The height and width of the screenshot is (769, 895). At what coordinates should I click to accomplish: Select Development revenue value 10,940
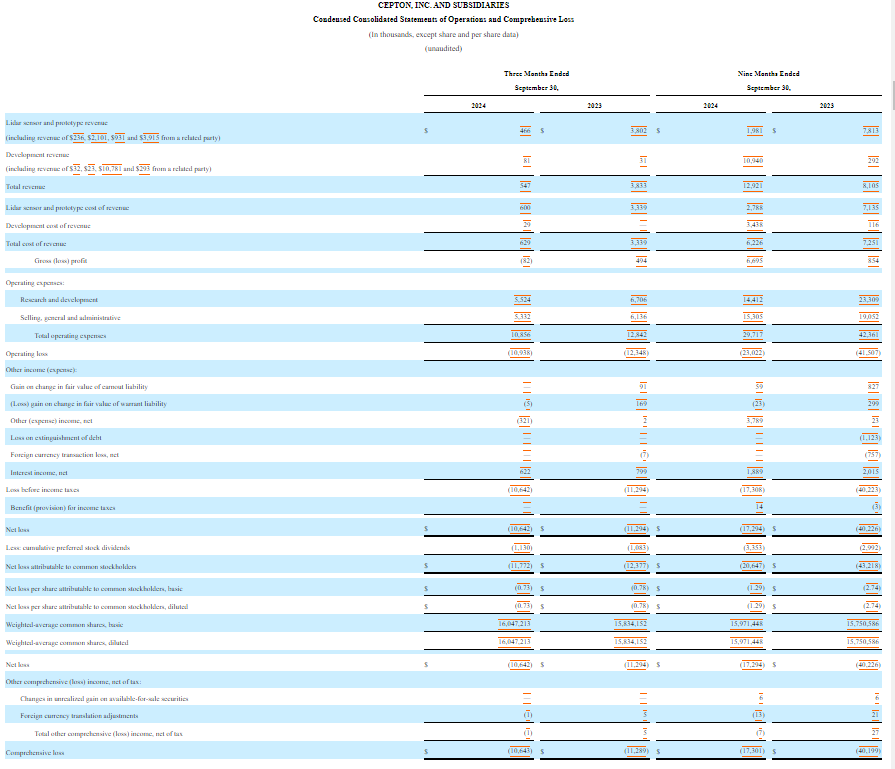click(x=755, y=160)
